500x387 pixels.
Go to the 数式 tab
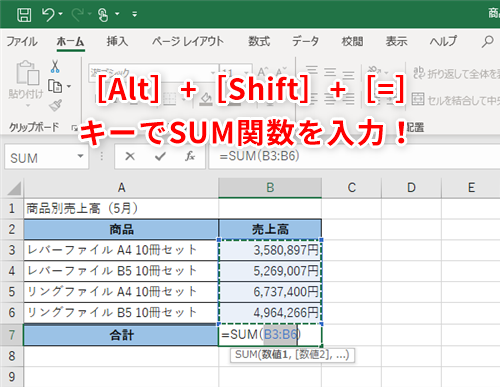tap(259, 42)
